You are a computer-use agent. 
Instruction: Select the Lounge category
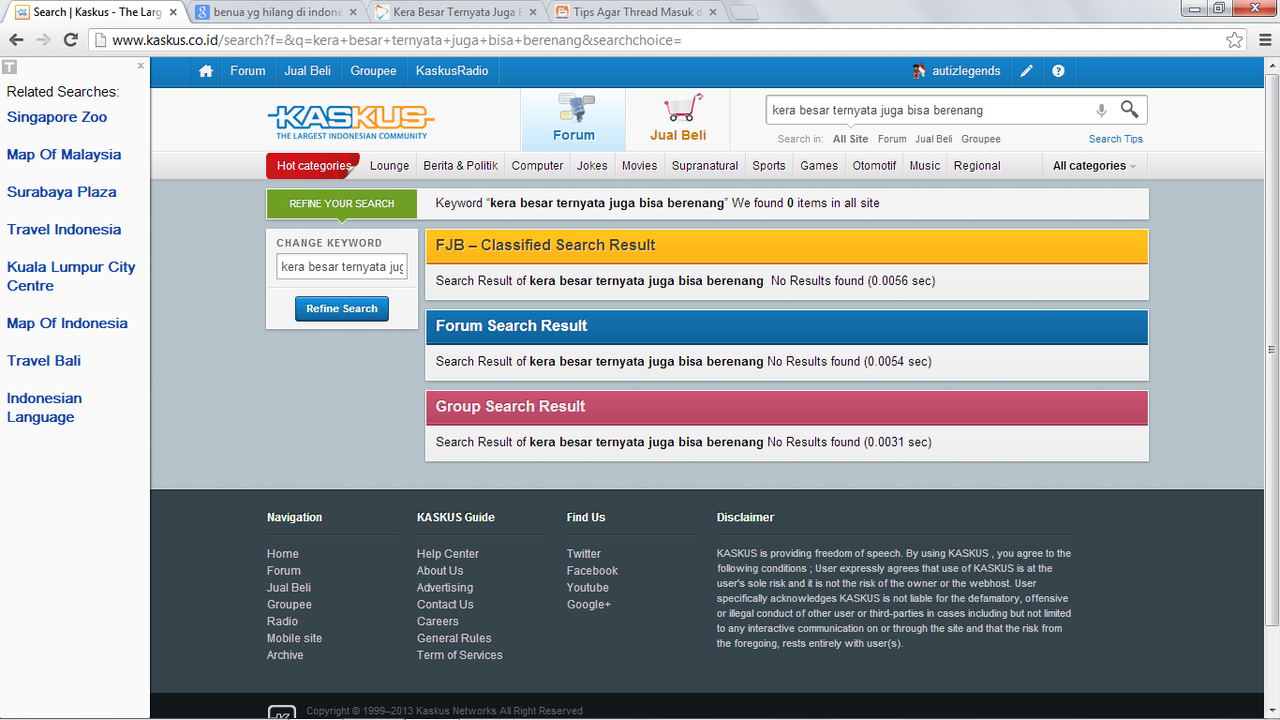pyautogui.click(x=389, y=166)
